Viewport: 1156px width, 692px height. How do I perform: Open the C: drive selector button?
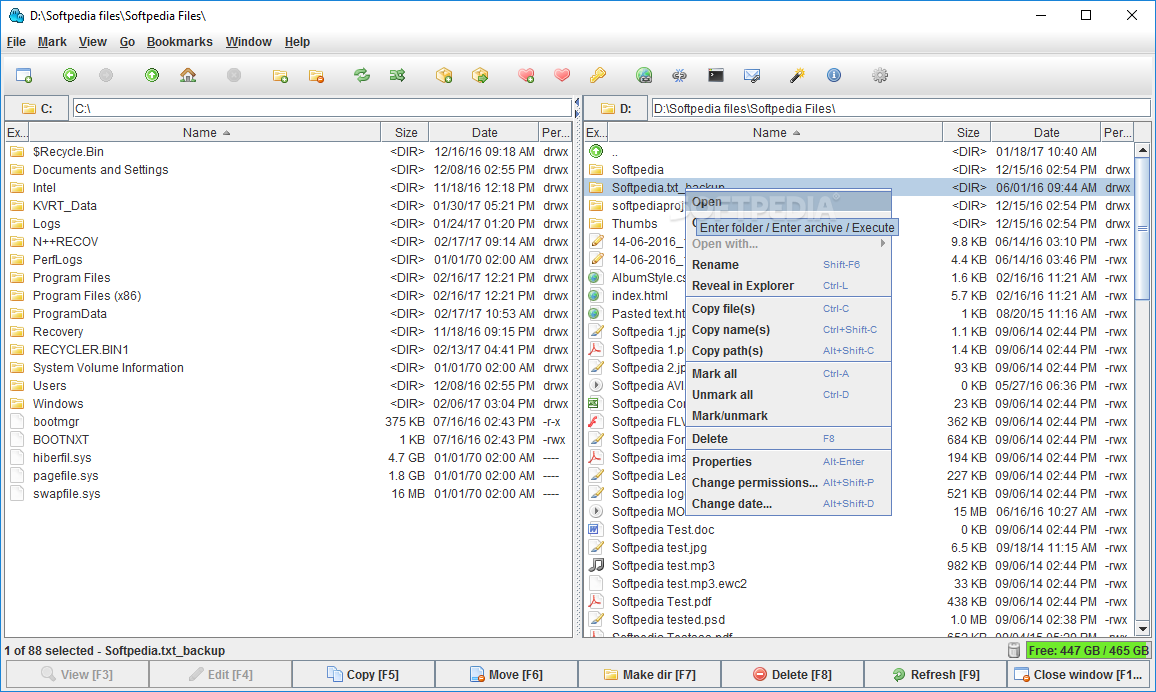click(37, 108)
